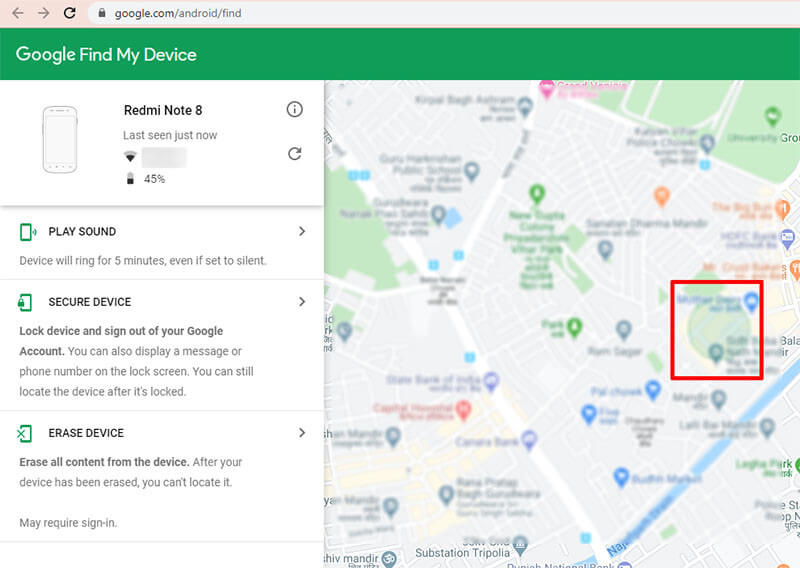Click the Secure Device lock icon
The image size is (800, 568).
pos(24,302)
